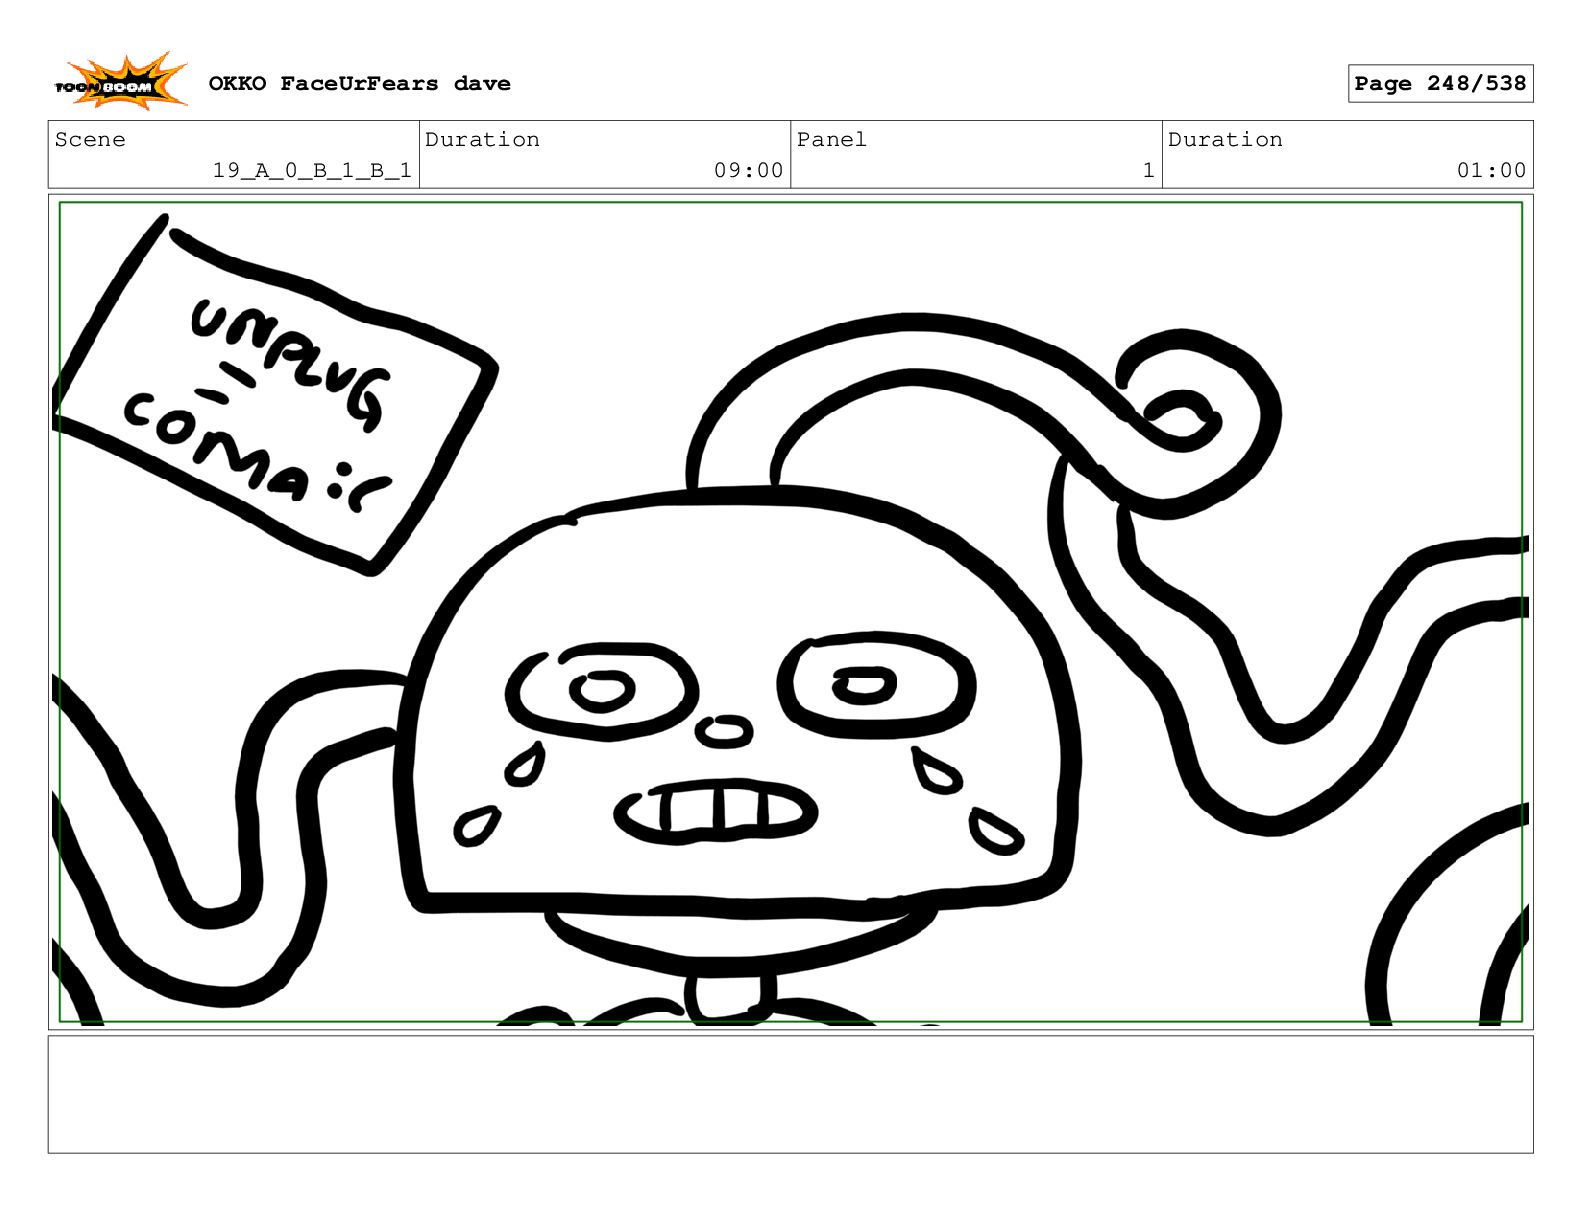Click the scene duration value '09:00'
The width and height of the screenshot is (1582, 1225).
tap(748, 170)
